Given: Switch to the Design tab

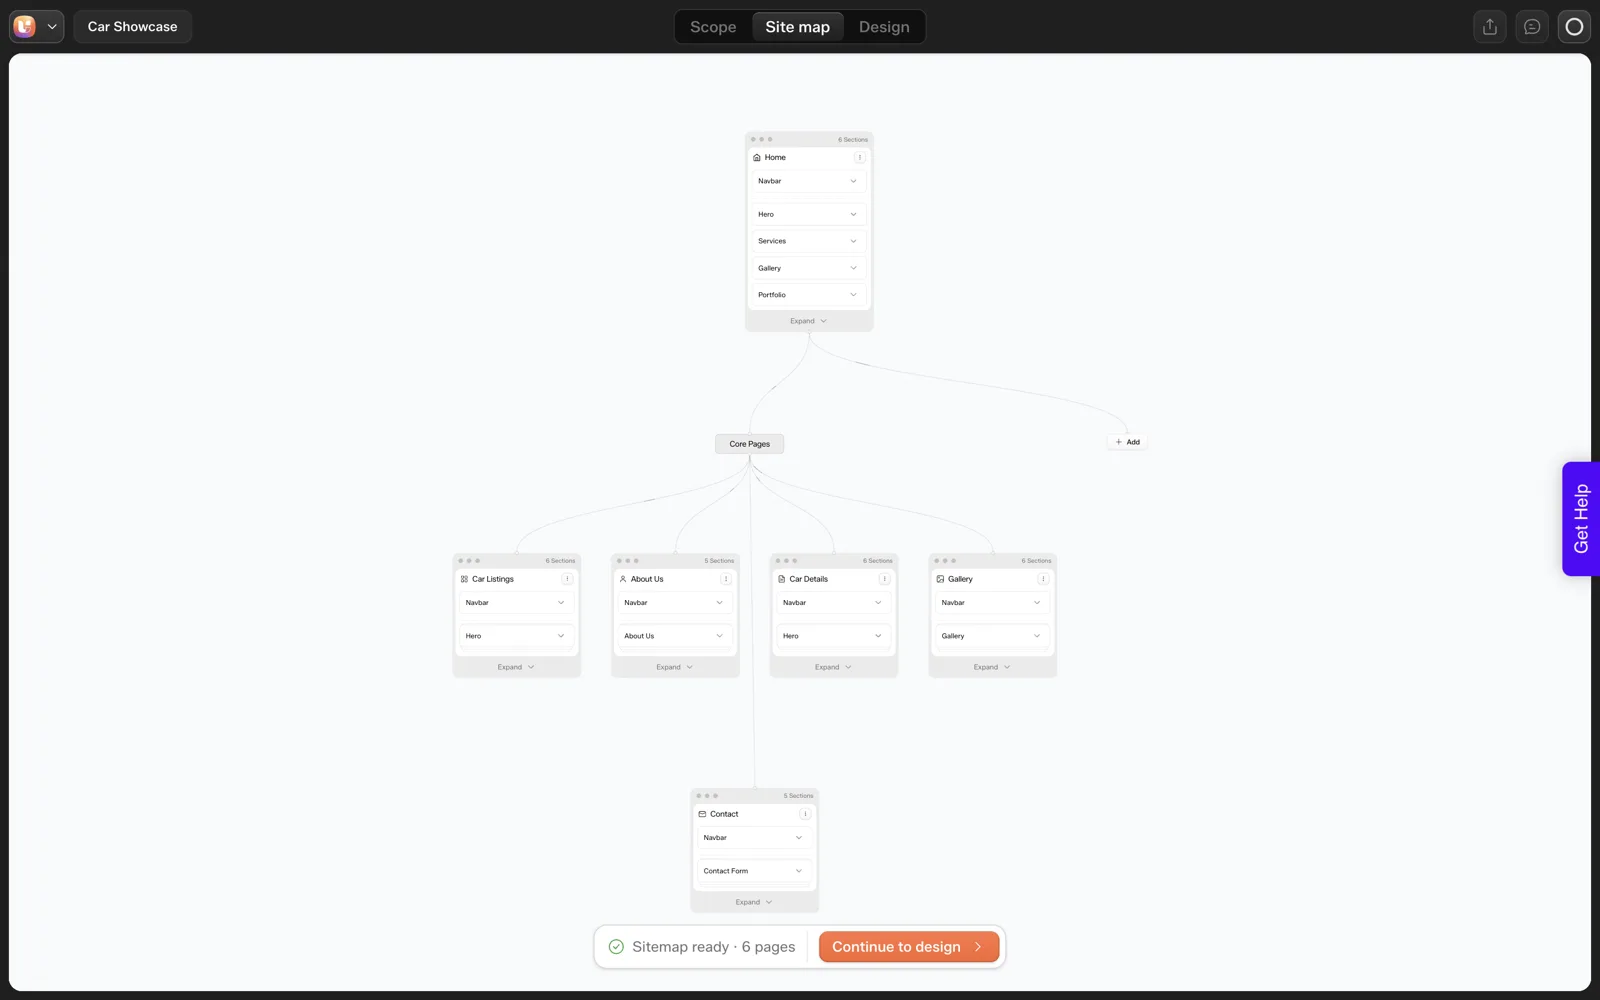Looking at the screenshot, I should click(x=884, y=27).
